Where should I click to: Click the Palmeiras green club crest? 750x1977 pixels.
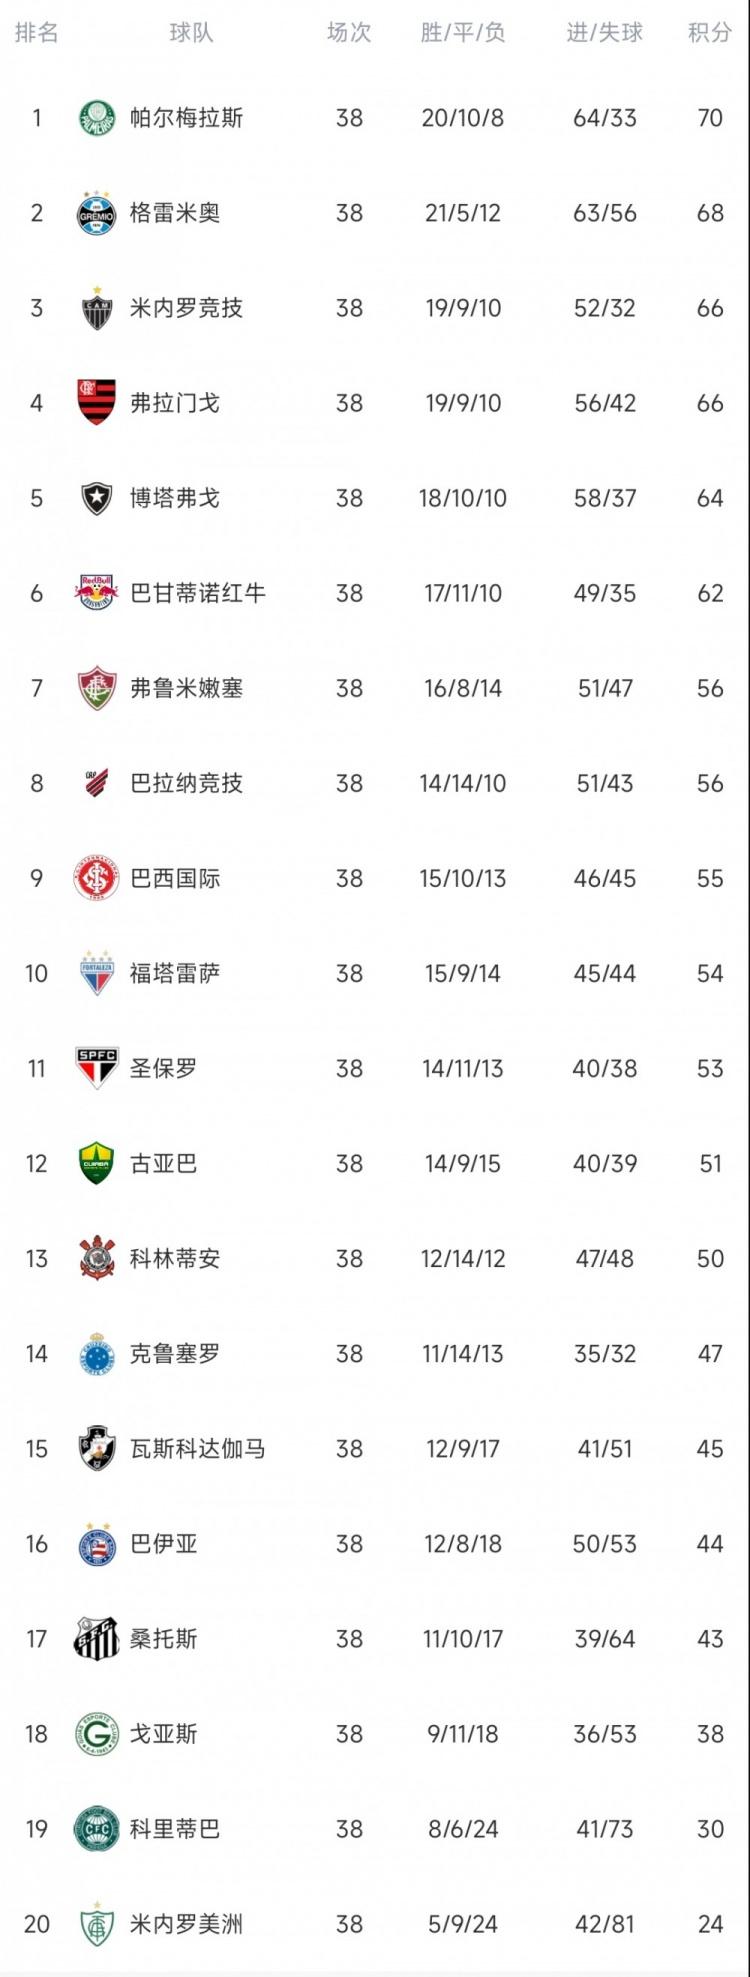(97, 118)
